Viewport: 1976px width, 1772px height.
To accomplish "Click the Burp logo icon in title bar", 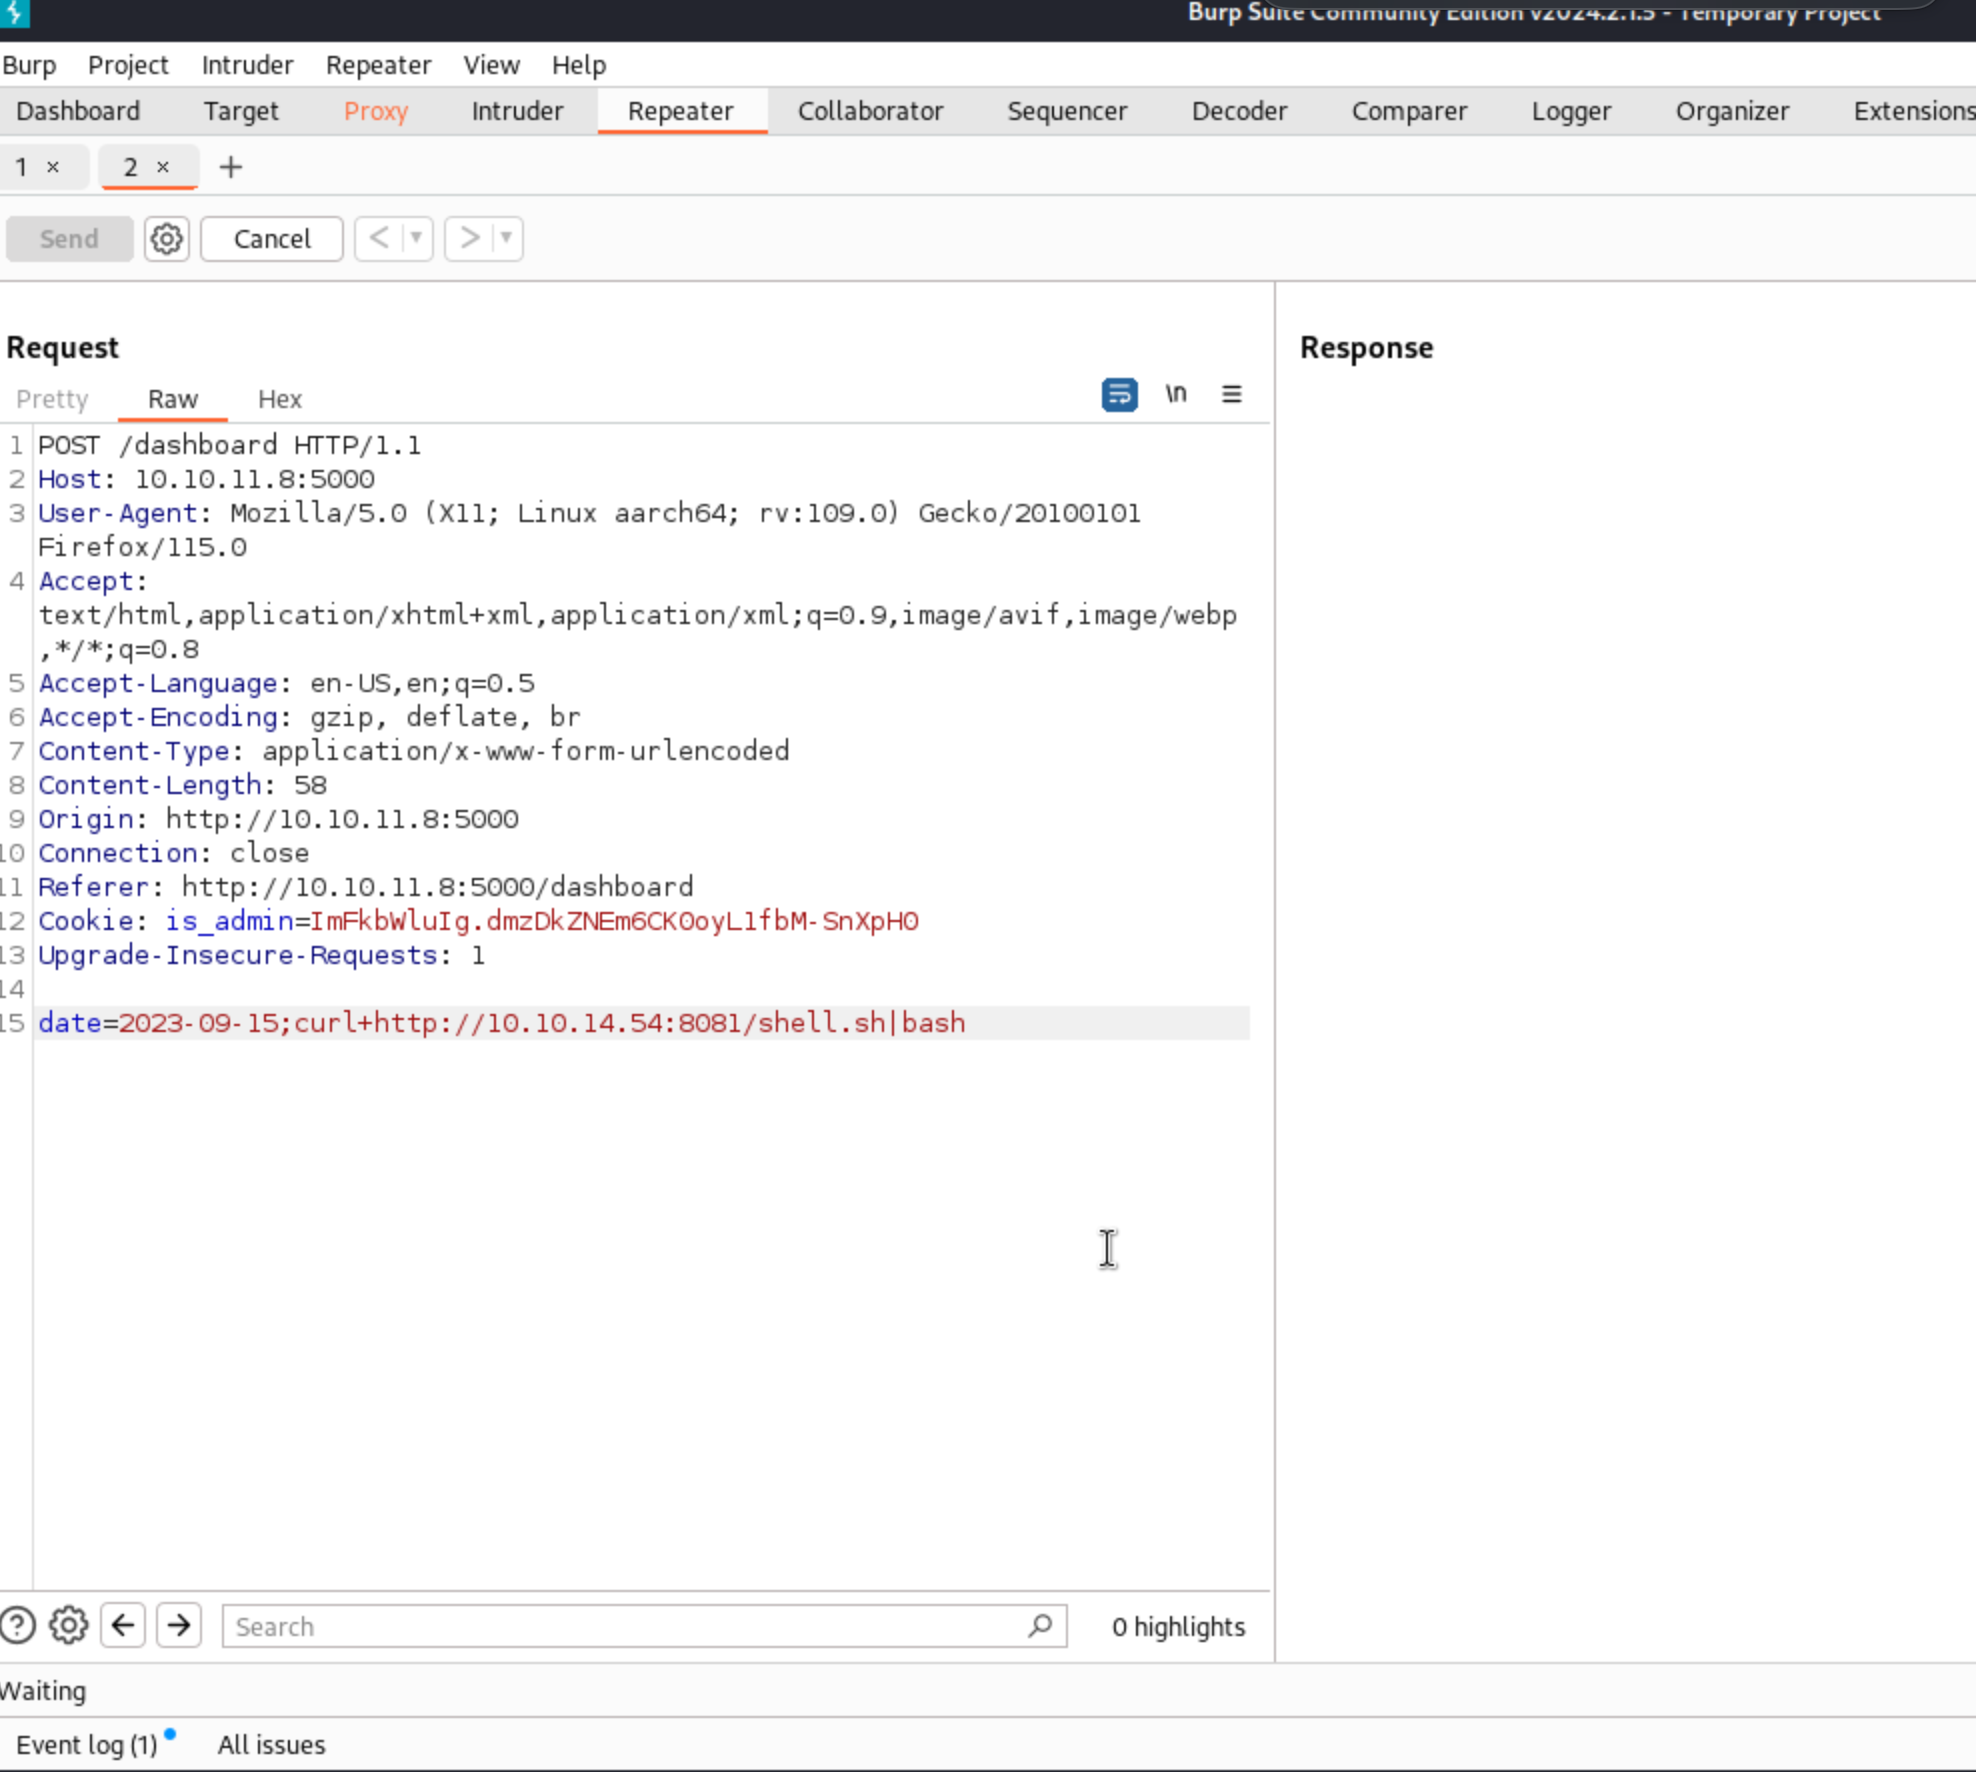I will 14,13.
